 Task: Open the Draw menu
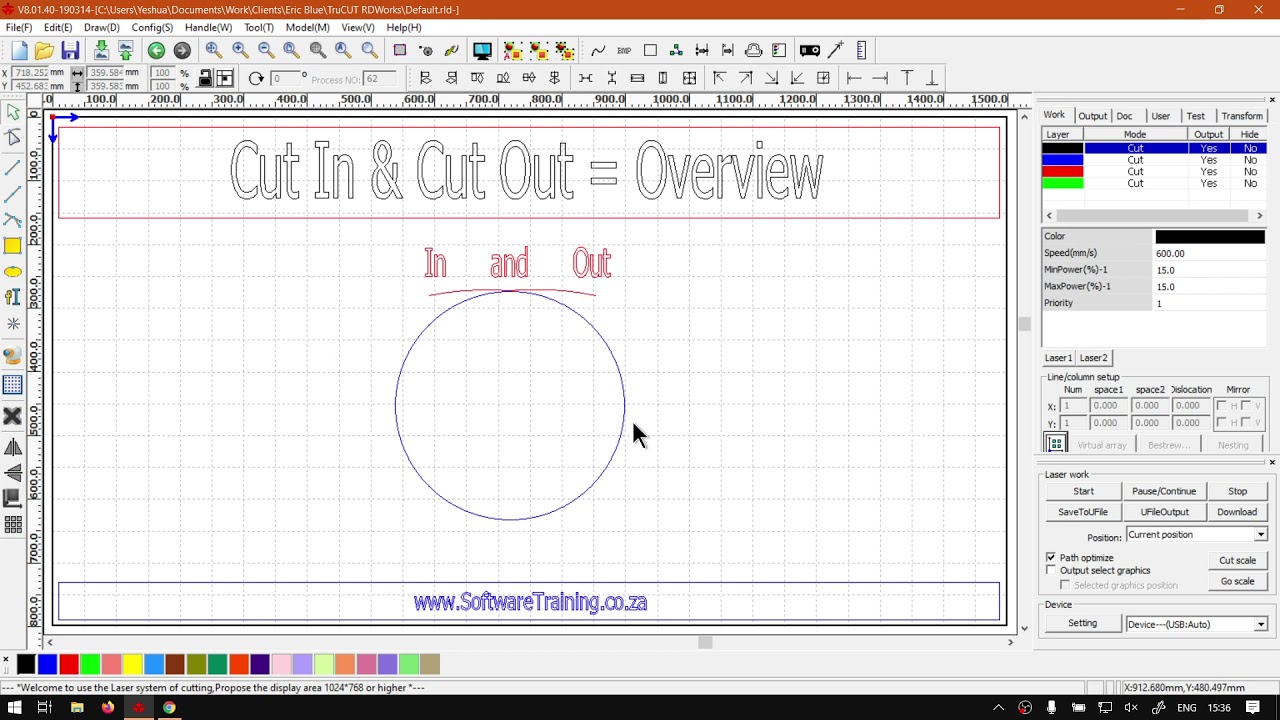tap(101, 28)
